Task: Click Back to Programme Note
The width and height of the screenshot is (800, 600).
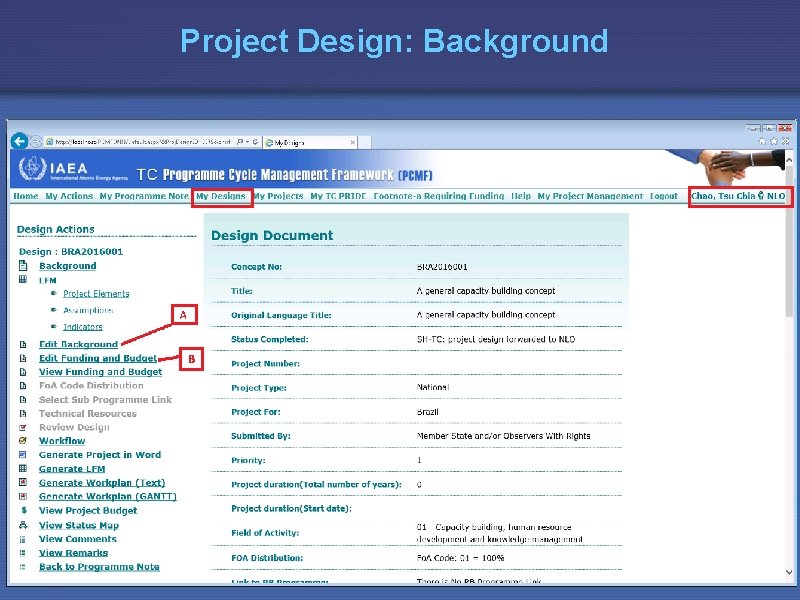Action: tap(80, 566)
